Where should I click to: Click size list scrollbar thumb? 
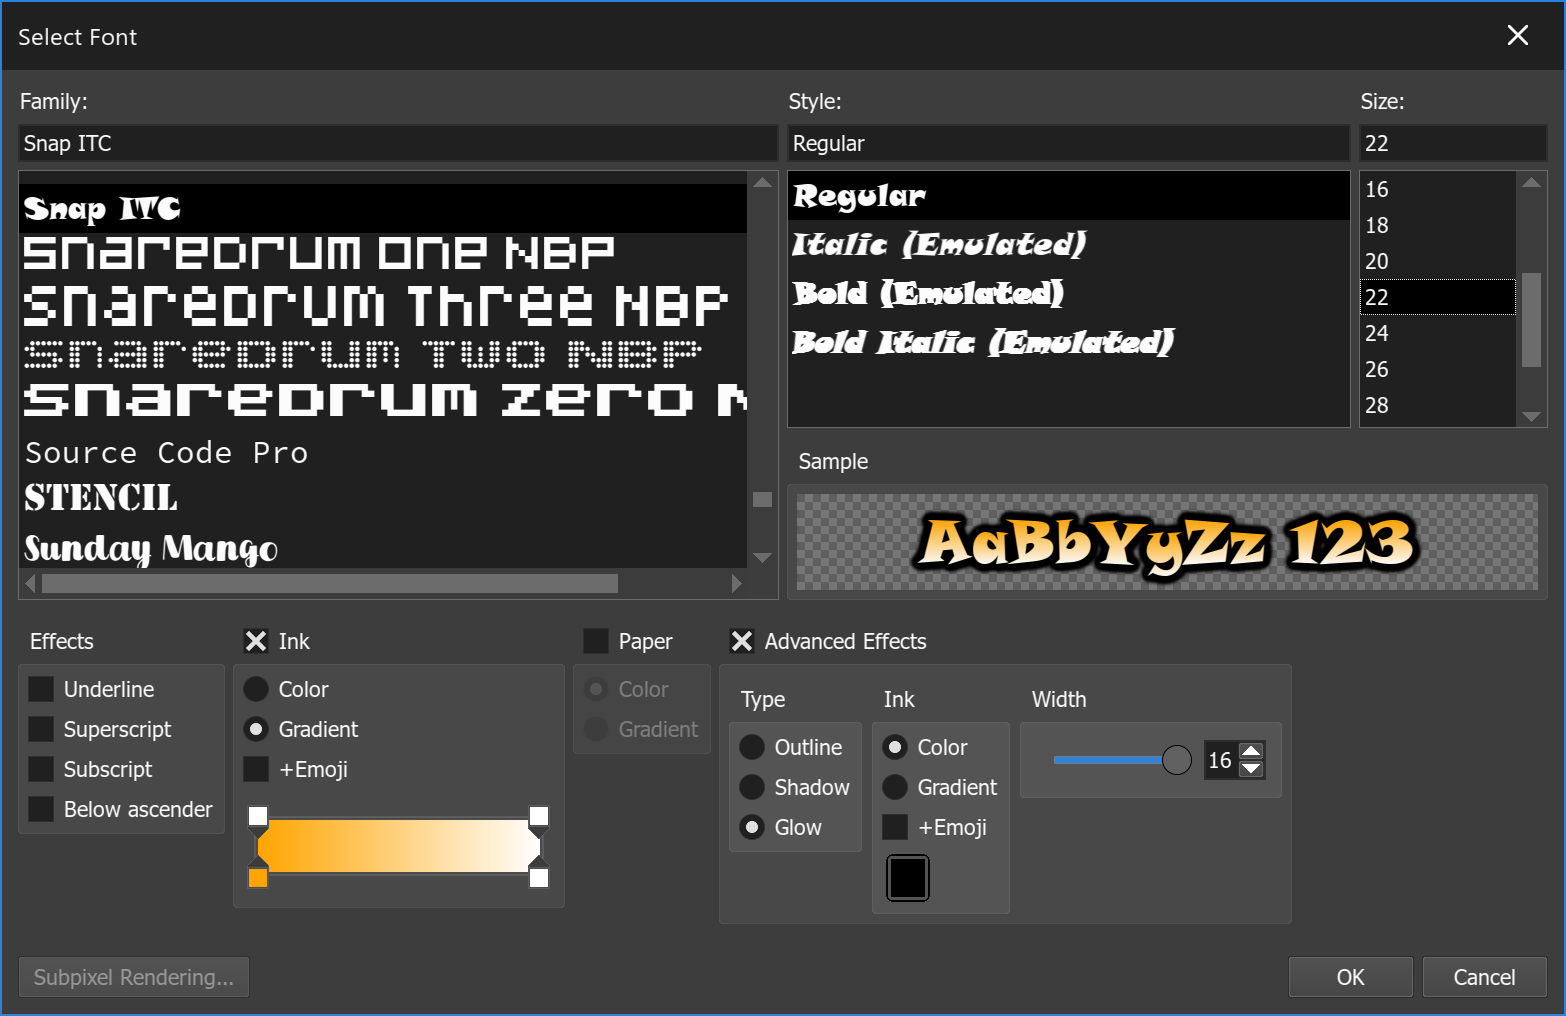tap(1531, 320)
